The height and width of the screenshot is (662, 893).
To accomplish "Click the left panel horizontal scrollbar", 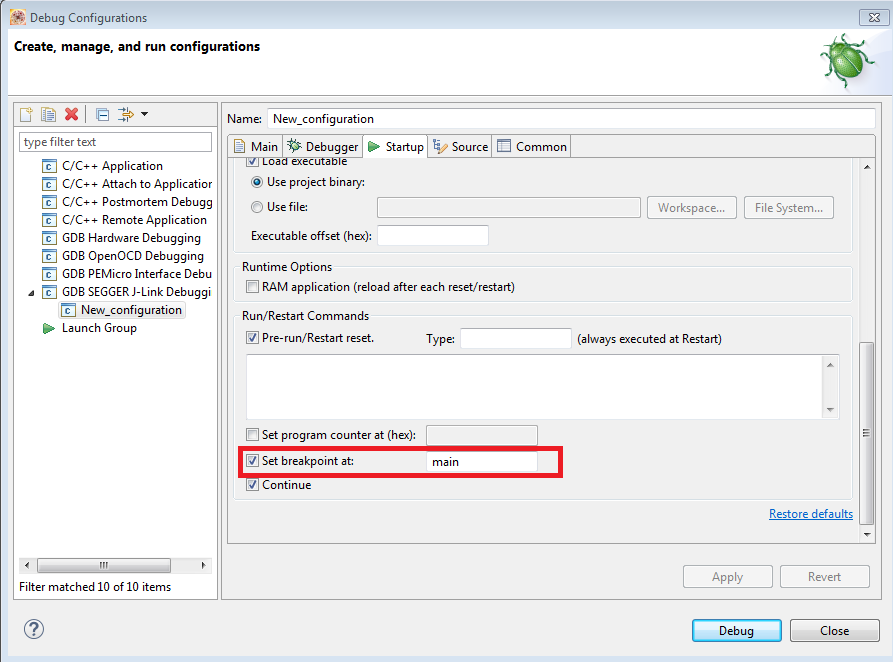I will tap(104, 565).
